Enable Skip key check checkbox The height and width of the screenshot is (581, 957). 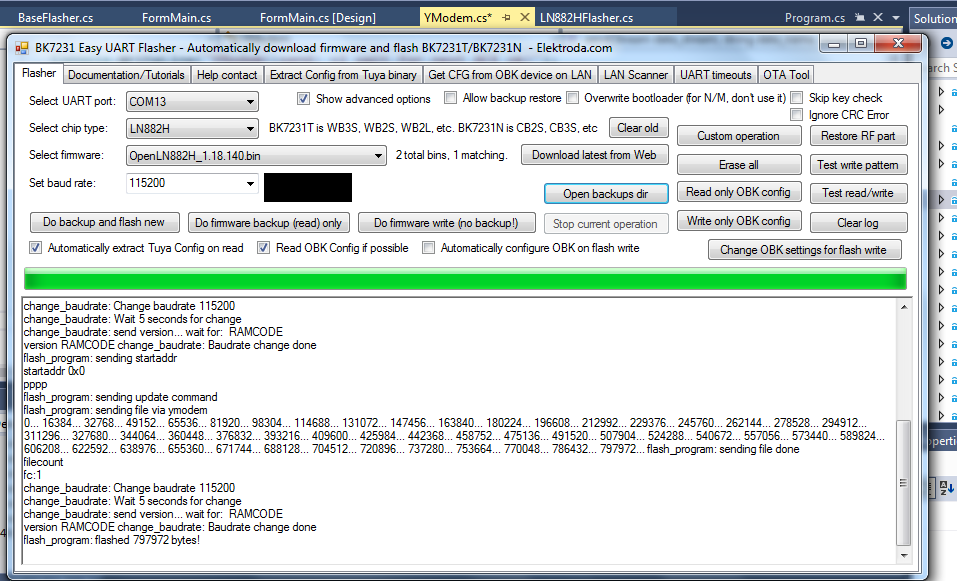796,98
